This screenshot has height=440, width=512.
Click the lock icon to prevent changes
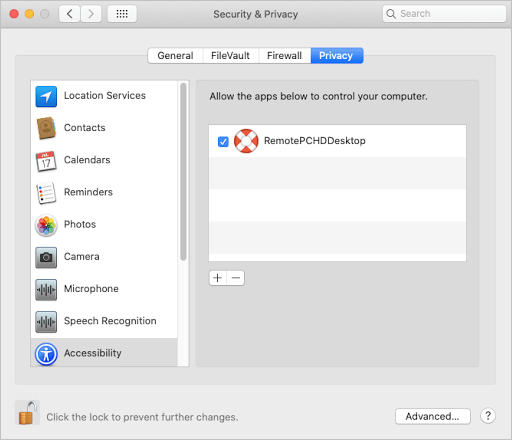[27, 413]
